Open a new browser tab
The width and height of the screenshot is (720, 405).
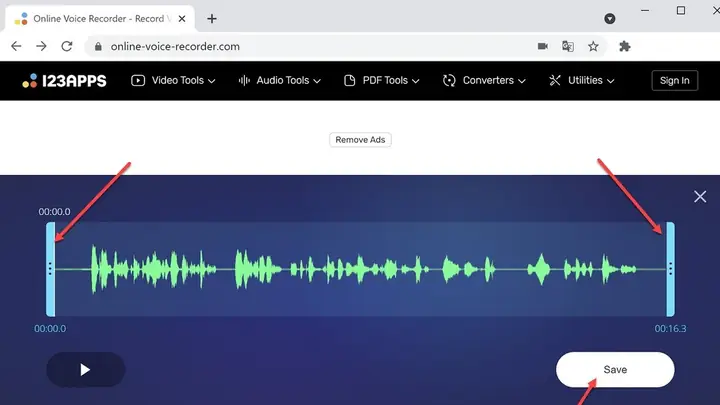point(212,19)
